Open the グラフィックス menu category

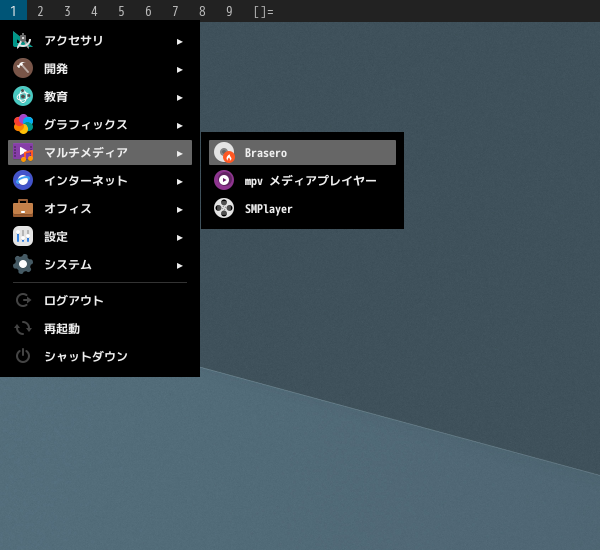click(100, 124)
